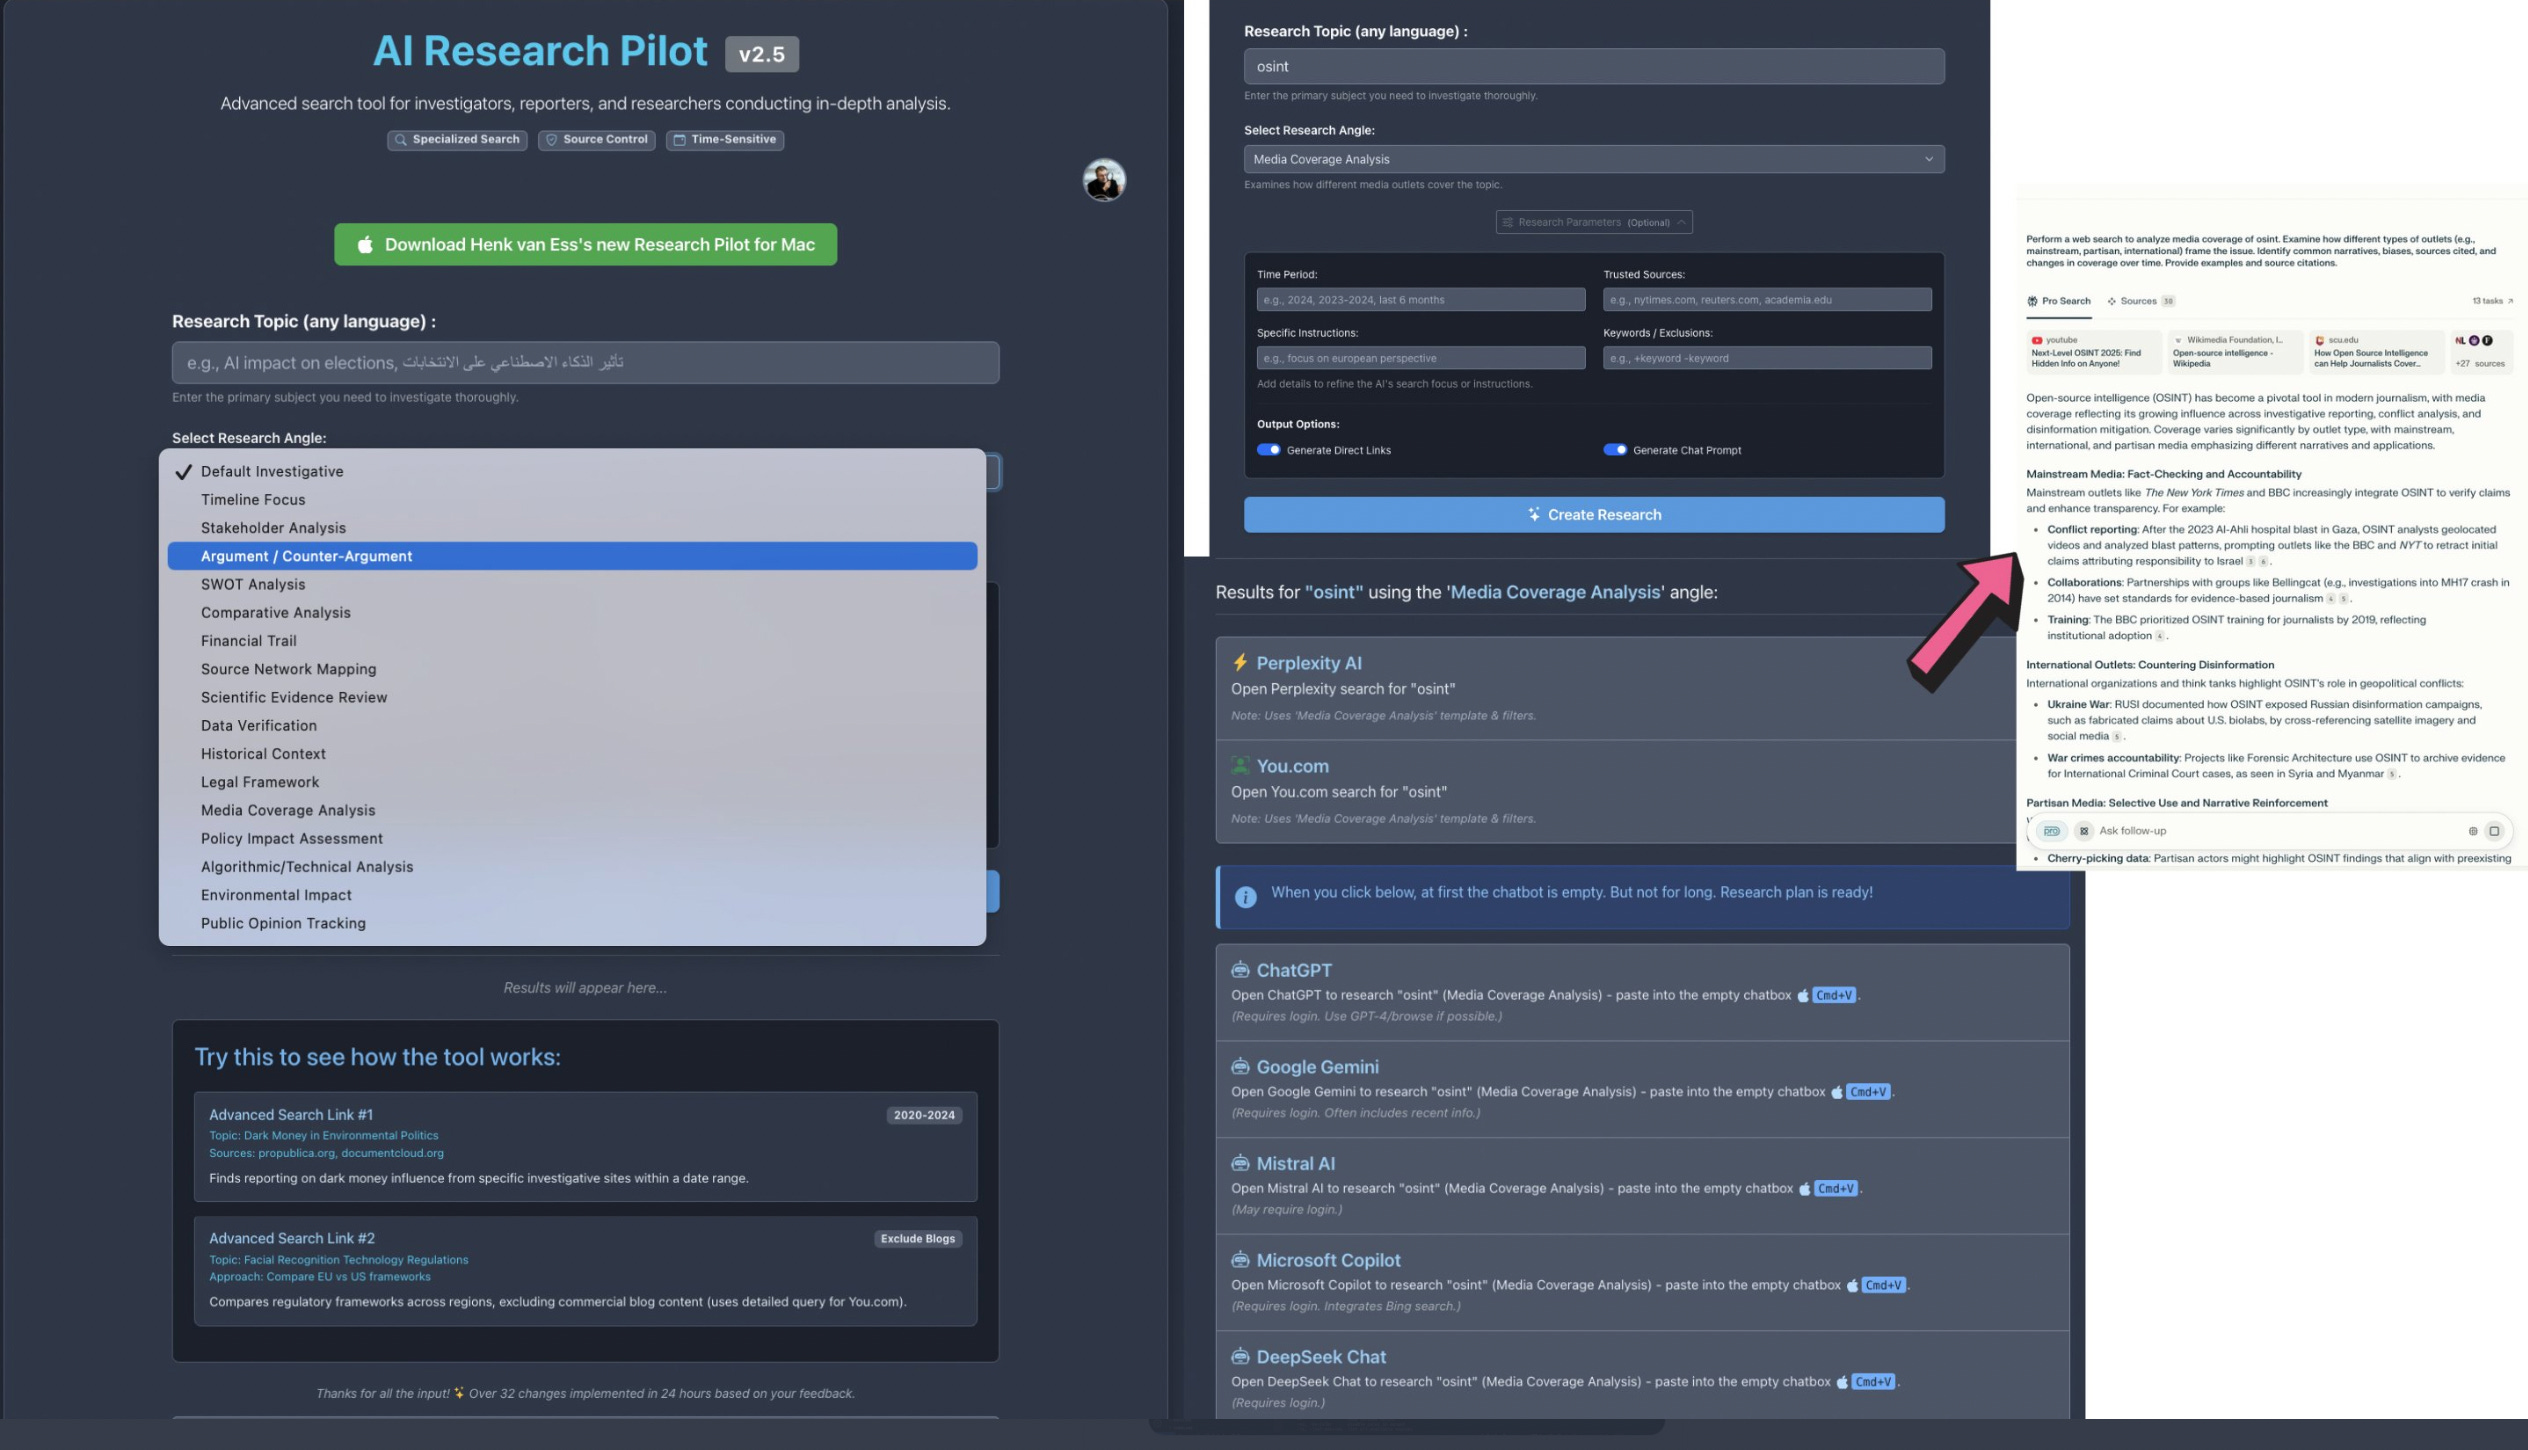Screen dimensions: 2528x1450
Task: Disable the Generate Direct Links toggle
Action: (1268, 450)
